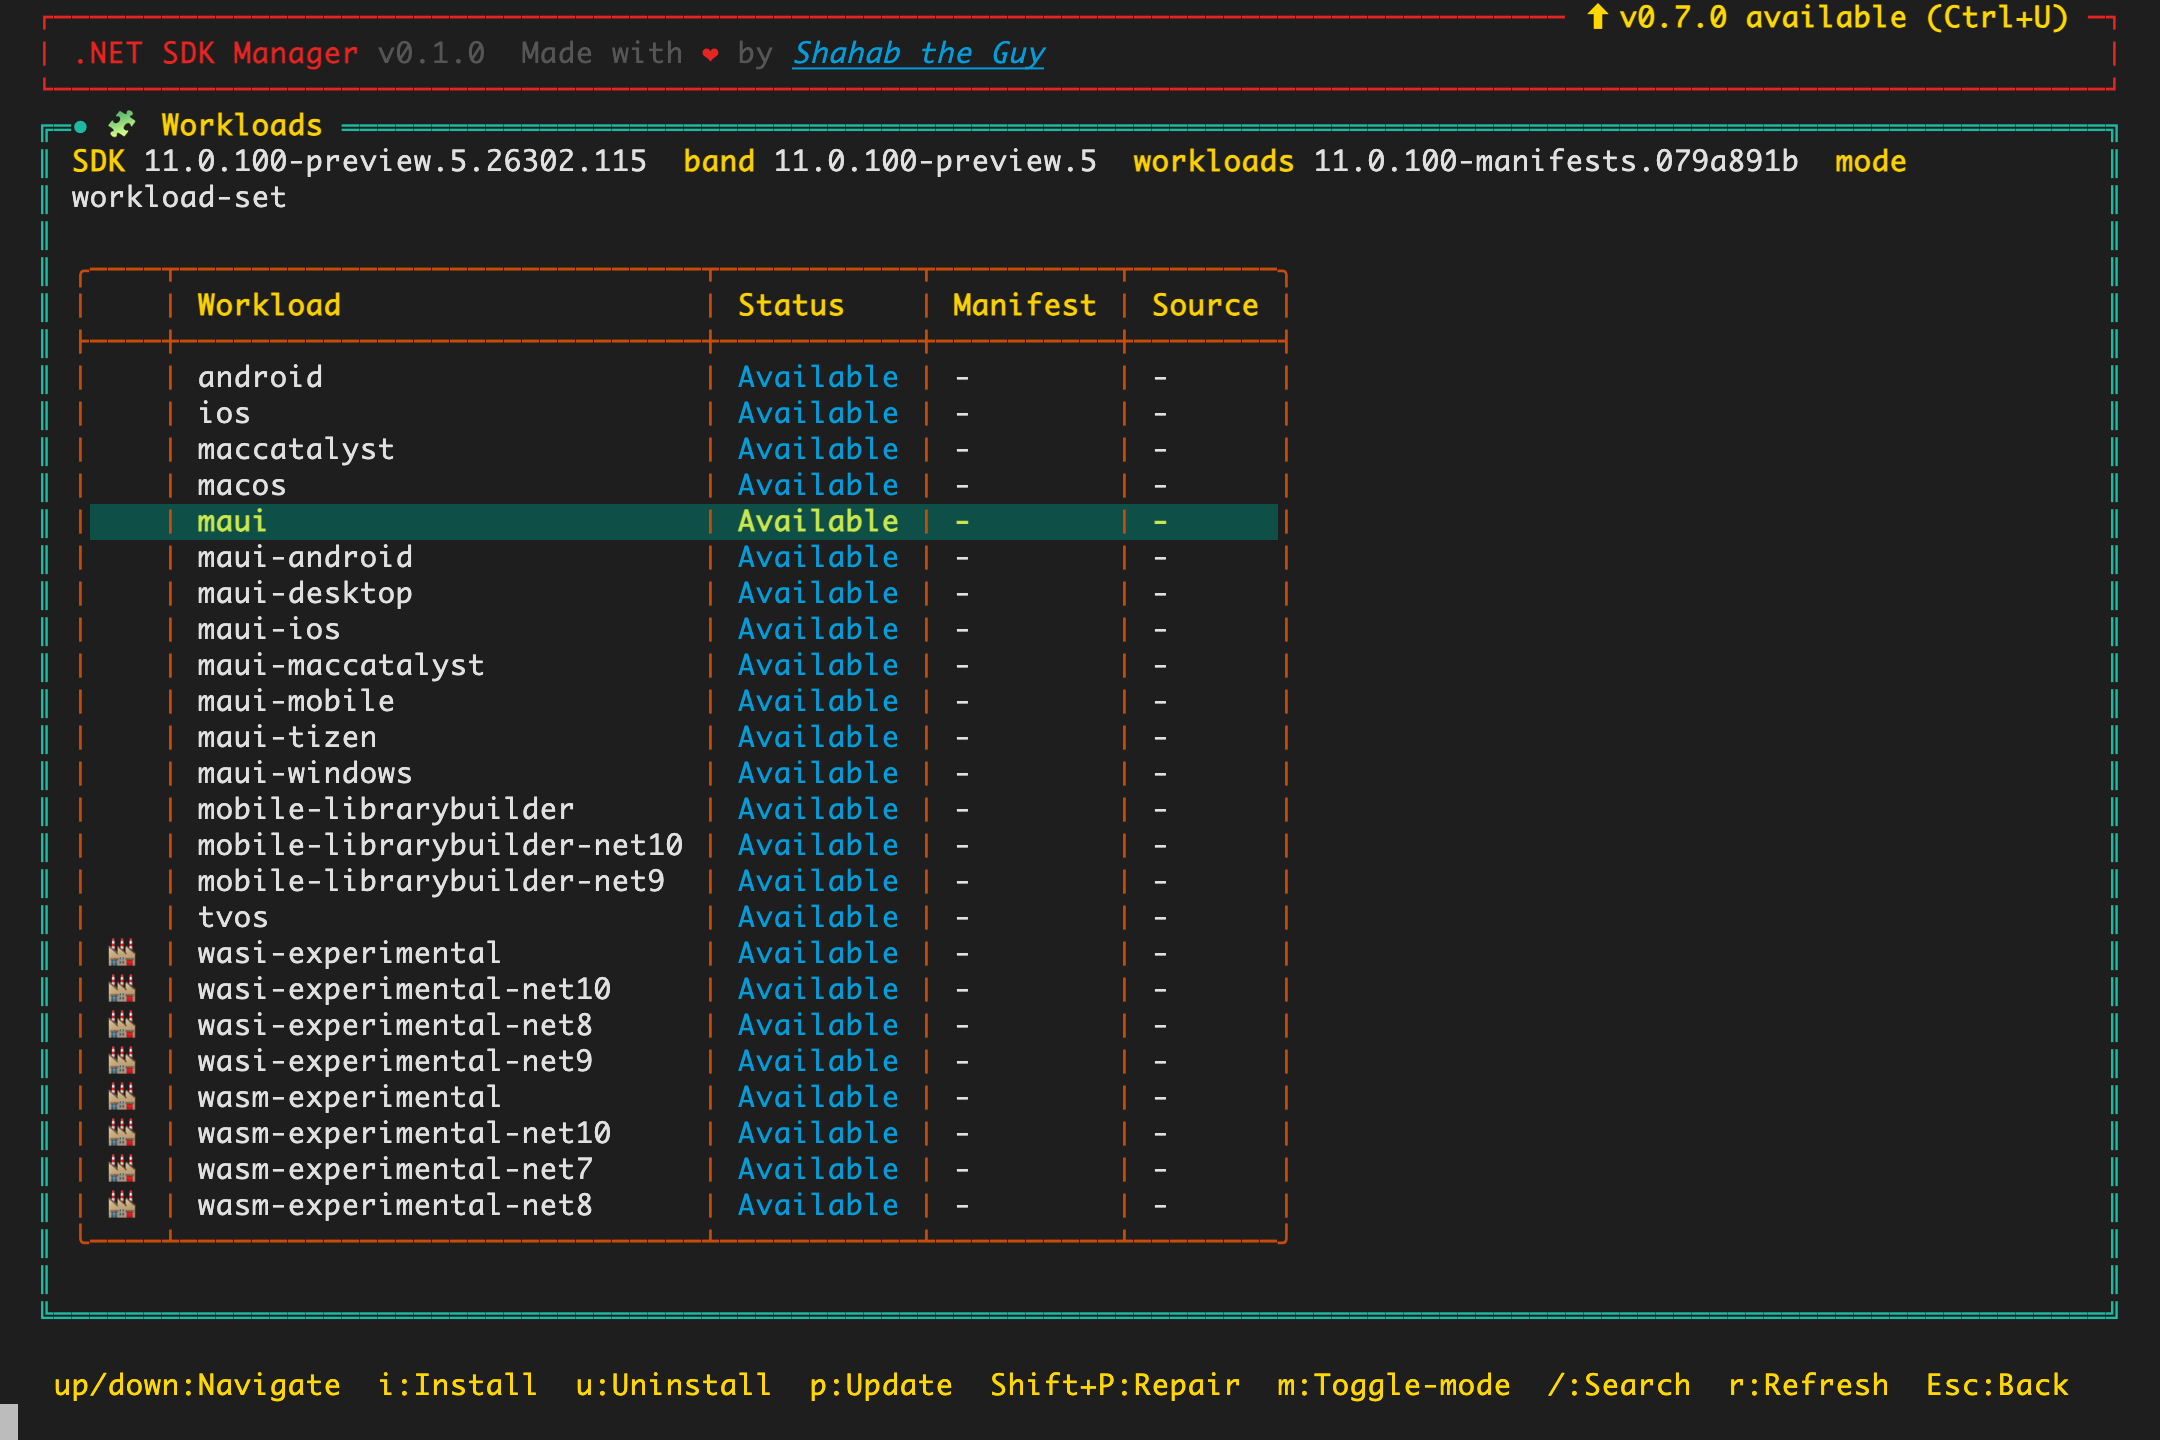Click experimental icon beside wasm-experimental-net10
2160x1440 pixels.
click(x=122, y=1132)
